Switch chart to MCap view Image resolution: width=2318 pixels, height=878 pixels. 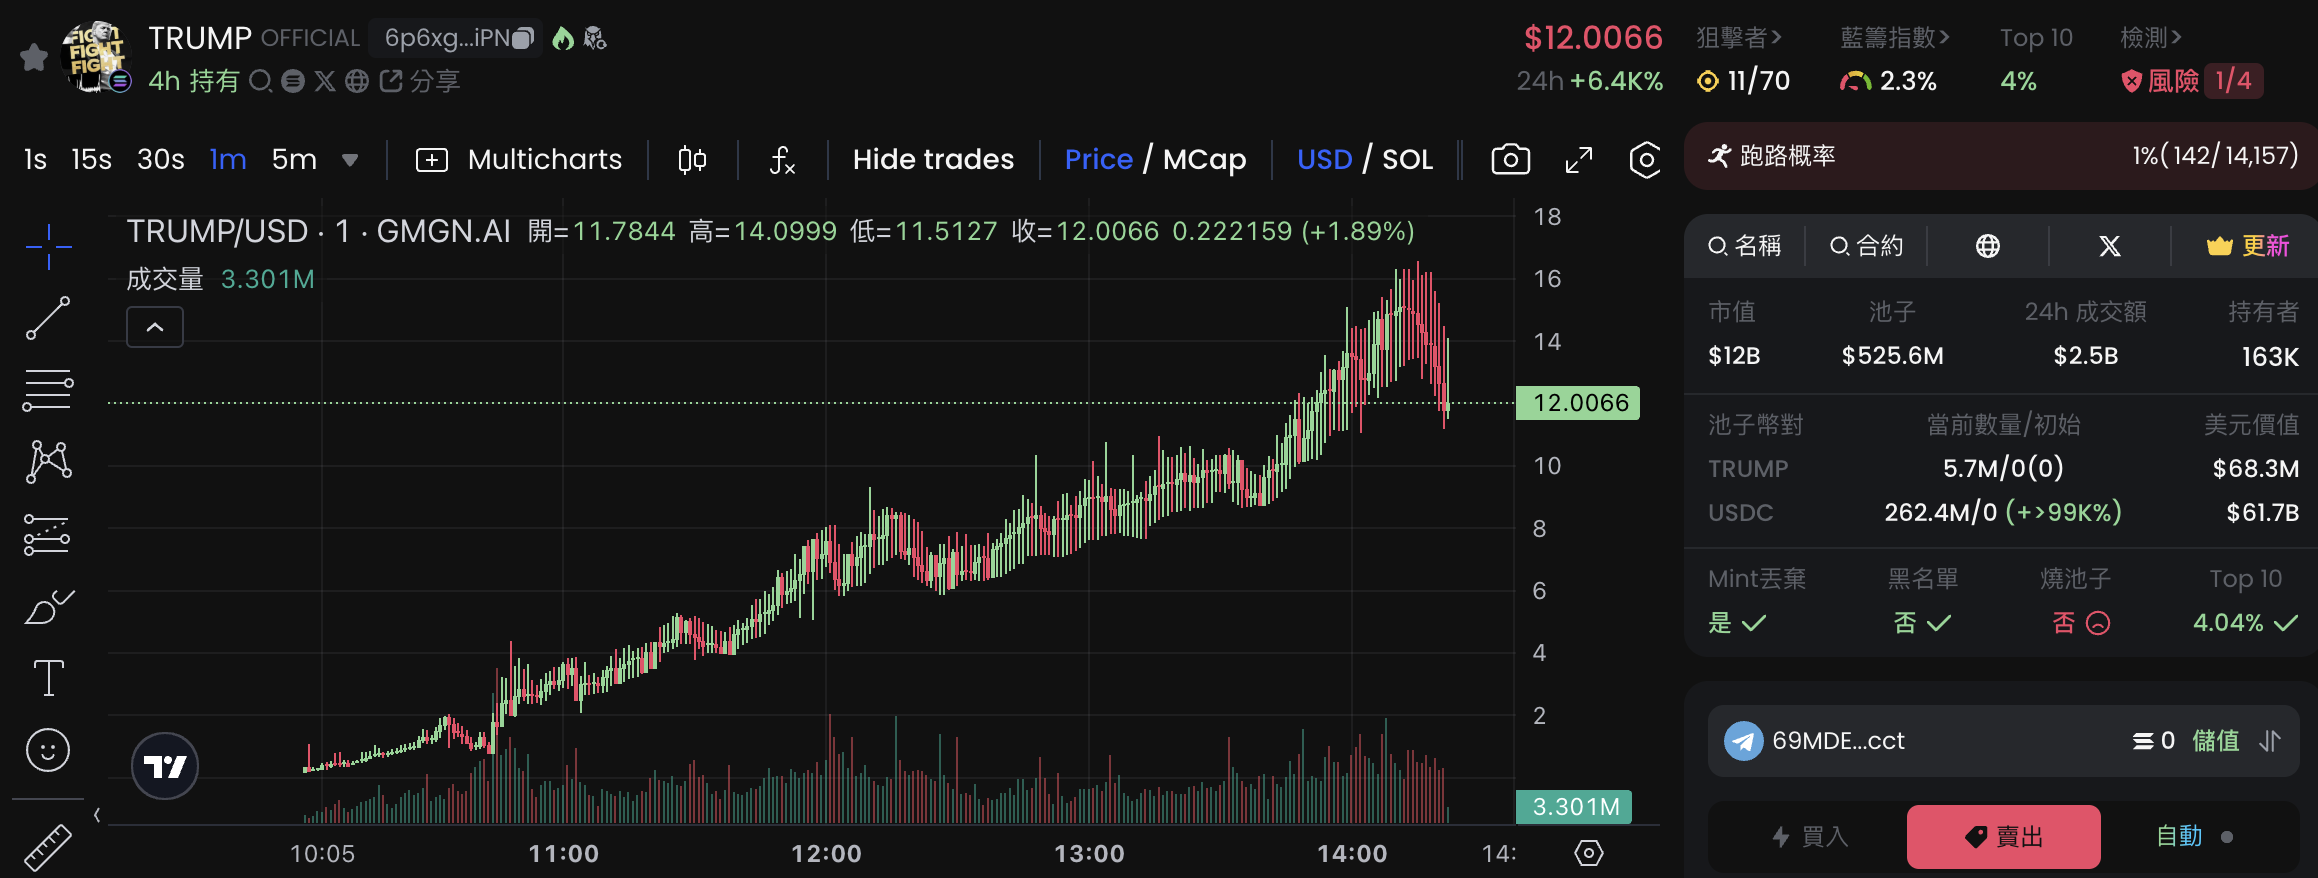click(x=1204, y=160)
